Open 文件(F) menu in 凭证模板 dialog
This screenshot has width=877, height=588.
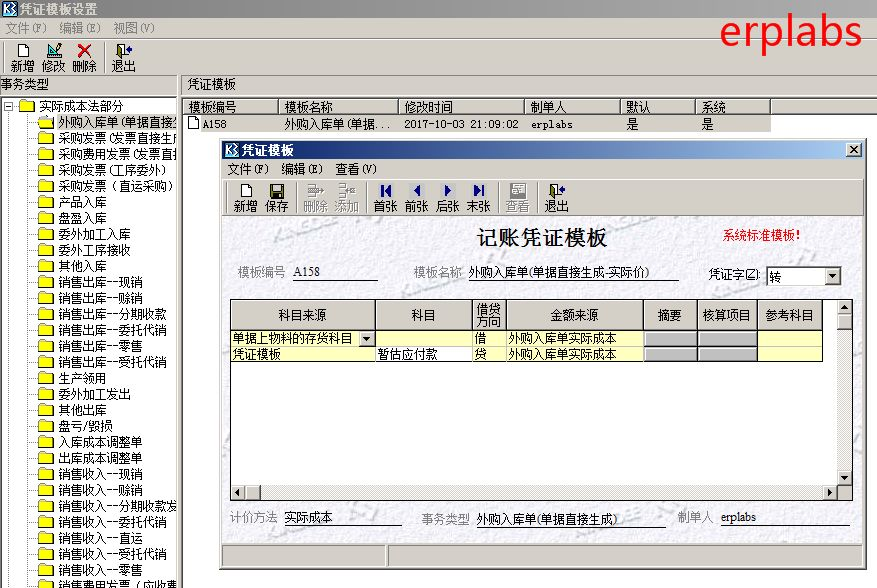click(248, 168)
